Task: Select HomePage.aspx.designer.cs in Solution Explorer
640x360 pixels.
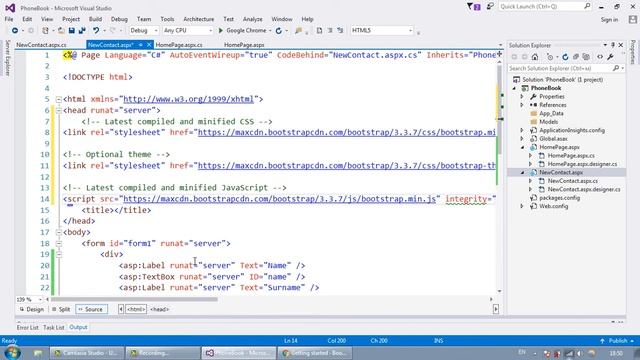Action: pos(582,164)
